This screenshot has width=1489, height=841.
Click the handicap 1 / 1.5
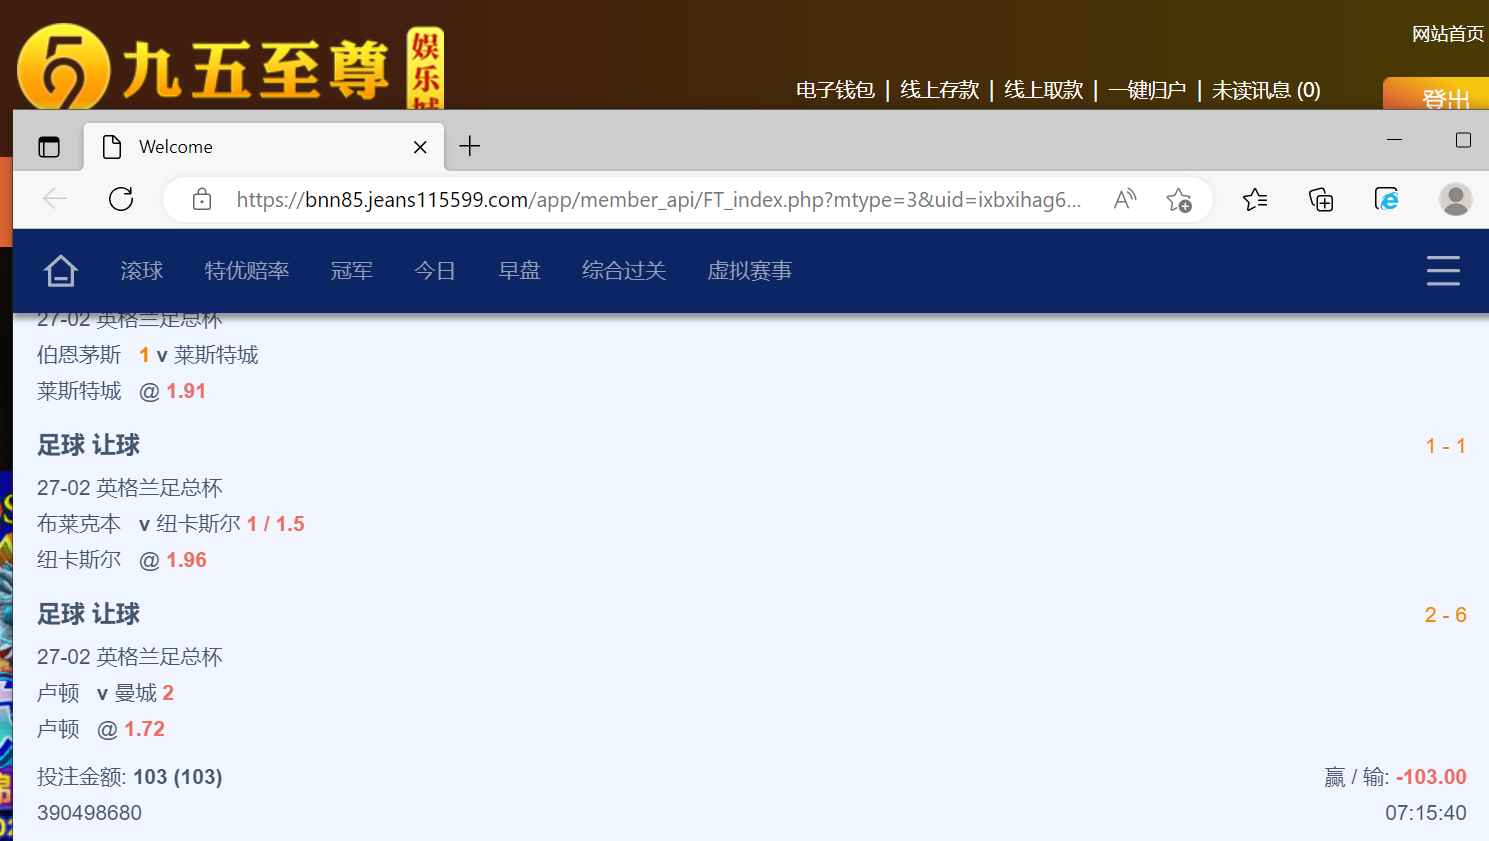276,524
